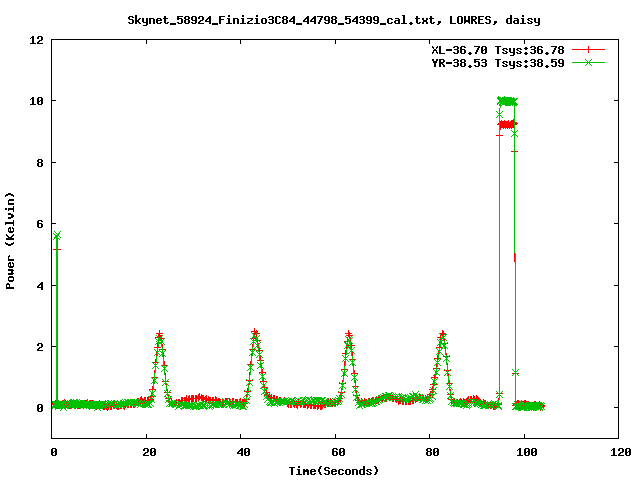Select legend entry YR-38.53 Tsys:38.59
Screen dimensions: 640x480
point(498,63)
